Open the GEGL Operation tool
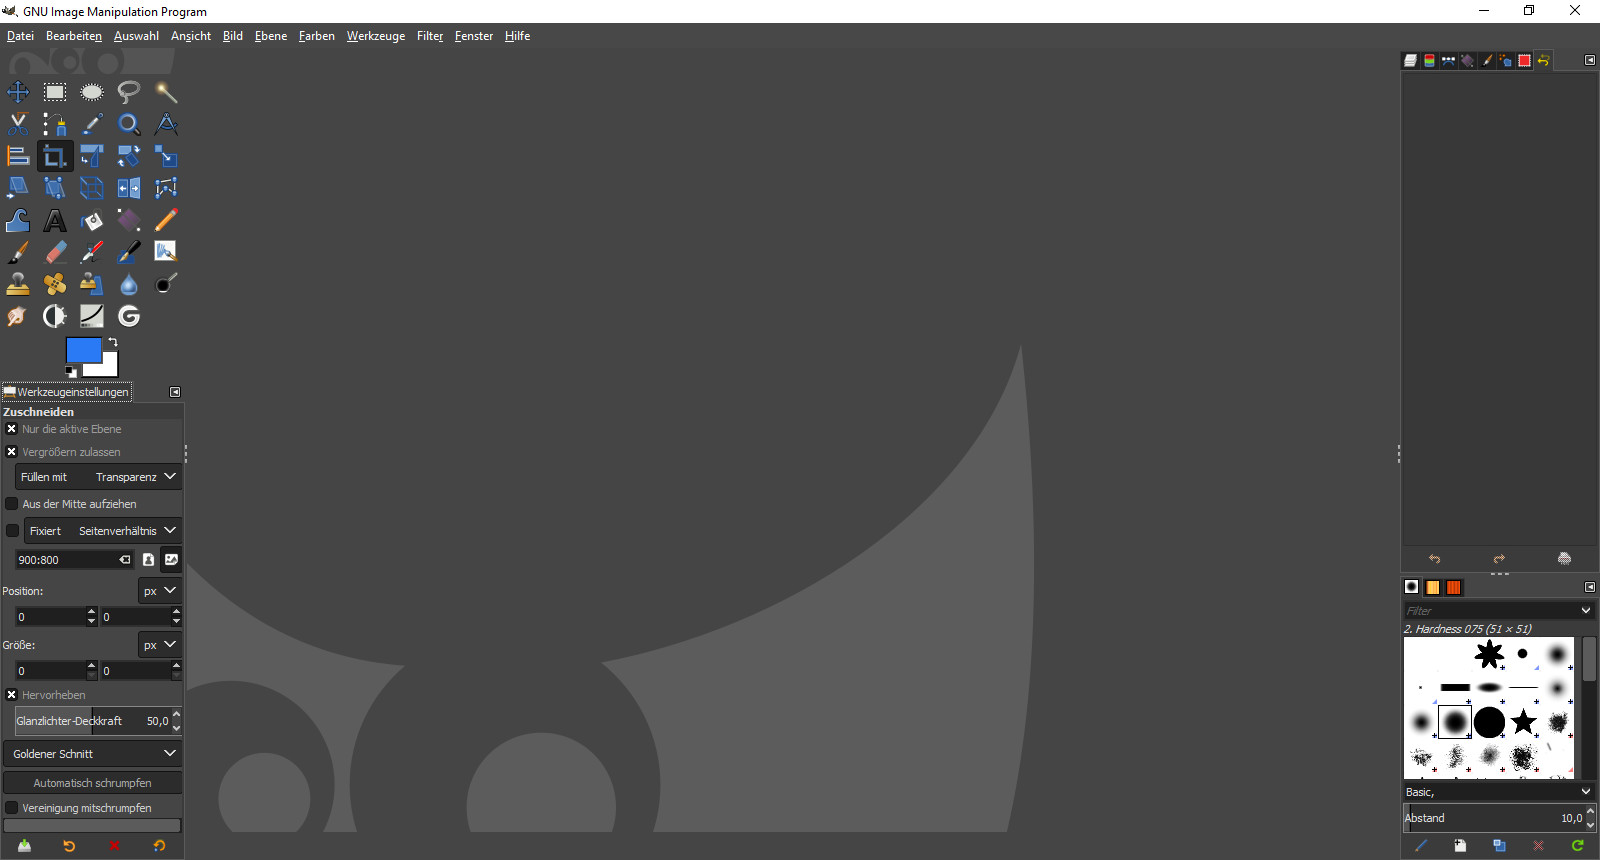The image size is (1600, 860). tap(129, 316)
